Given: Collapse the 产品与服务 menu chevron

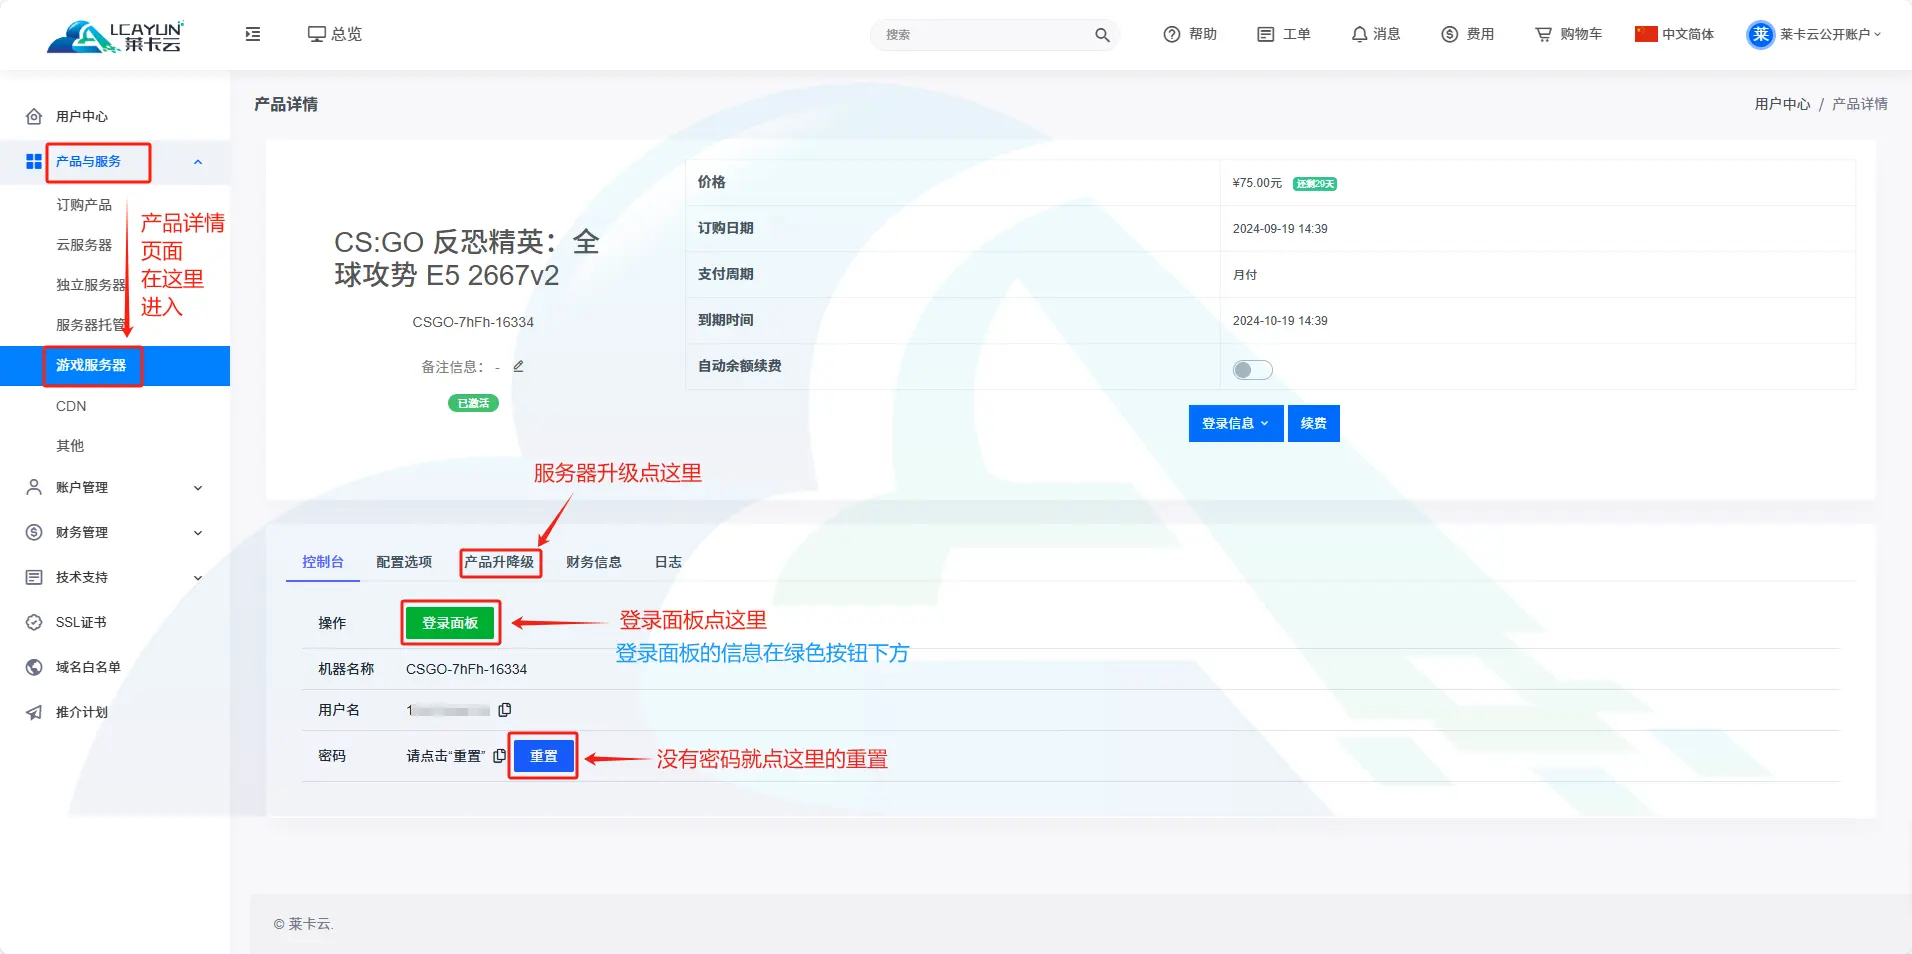Looking at the screenshot, I should [198, 162].
